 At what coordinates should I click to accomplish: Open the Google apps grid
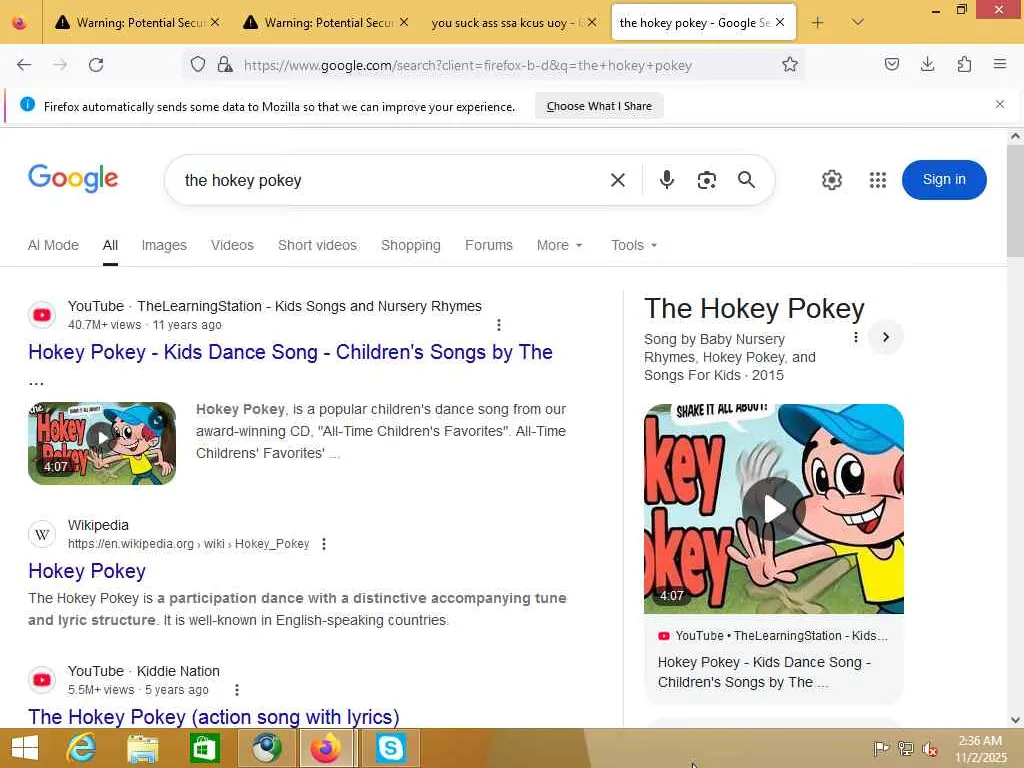878,180
